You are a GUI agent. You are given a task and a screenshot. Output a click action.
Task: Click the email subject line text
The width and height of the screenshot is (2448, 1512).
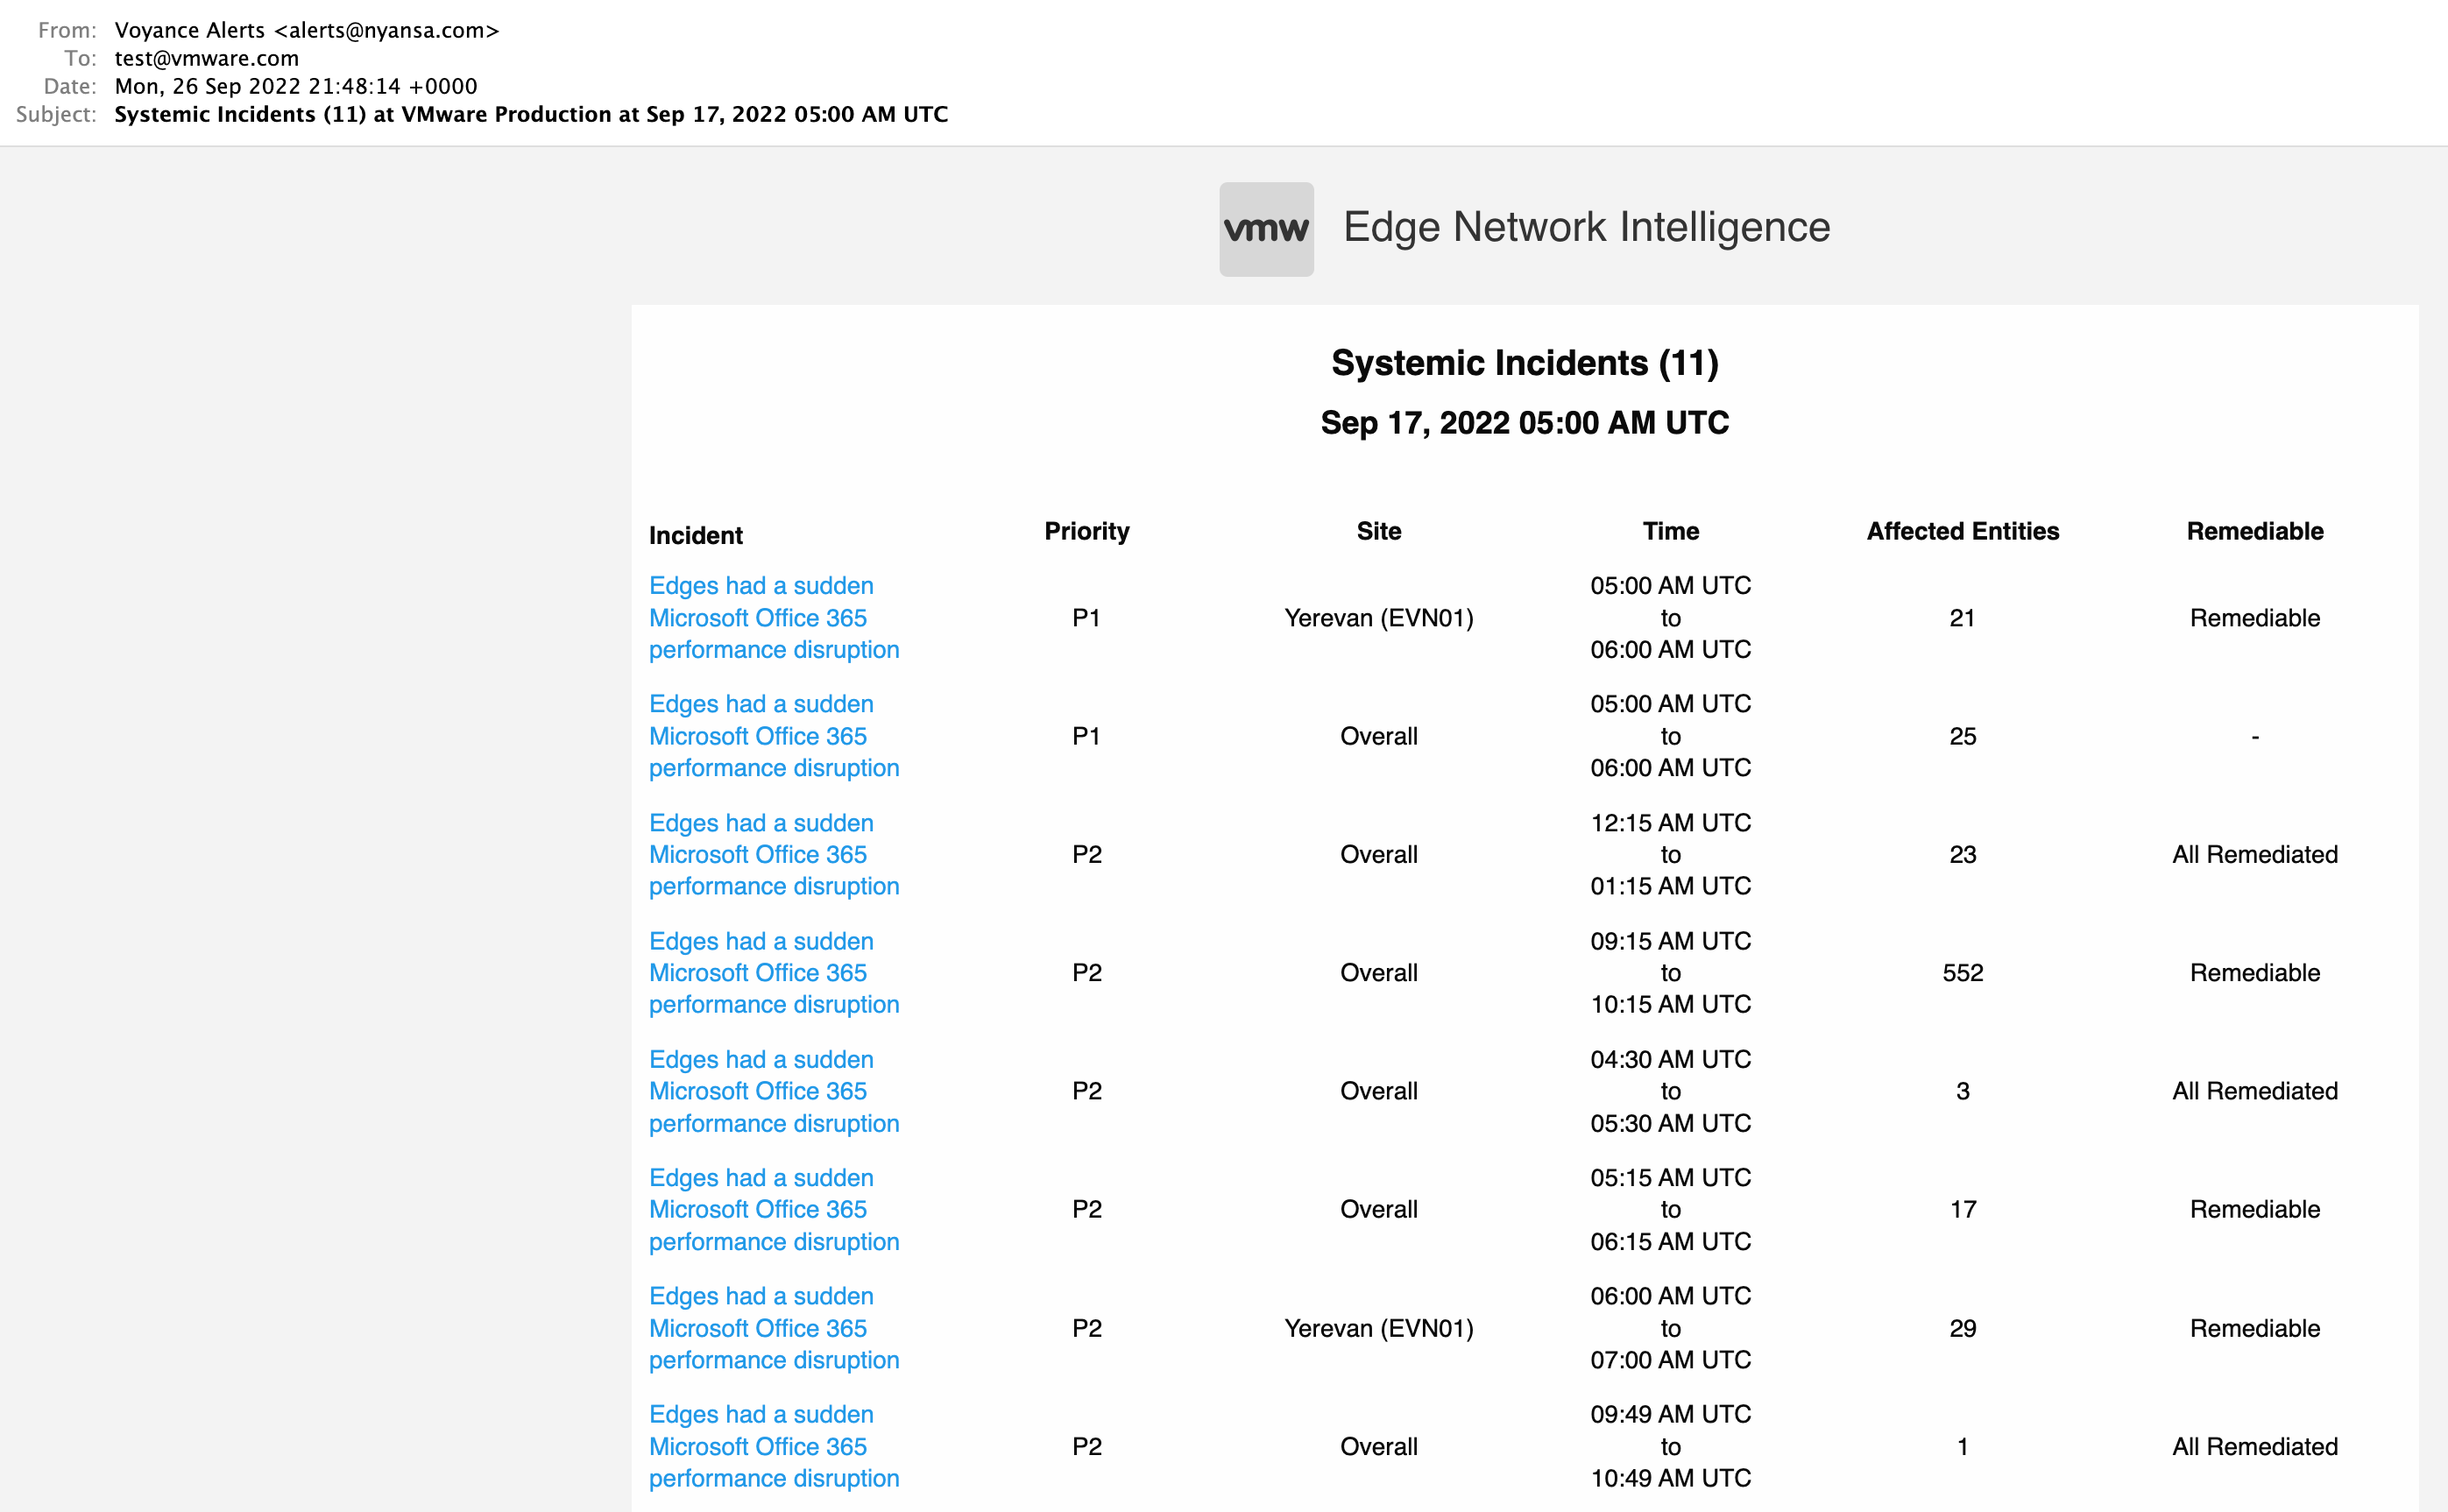(532, 114)
